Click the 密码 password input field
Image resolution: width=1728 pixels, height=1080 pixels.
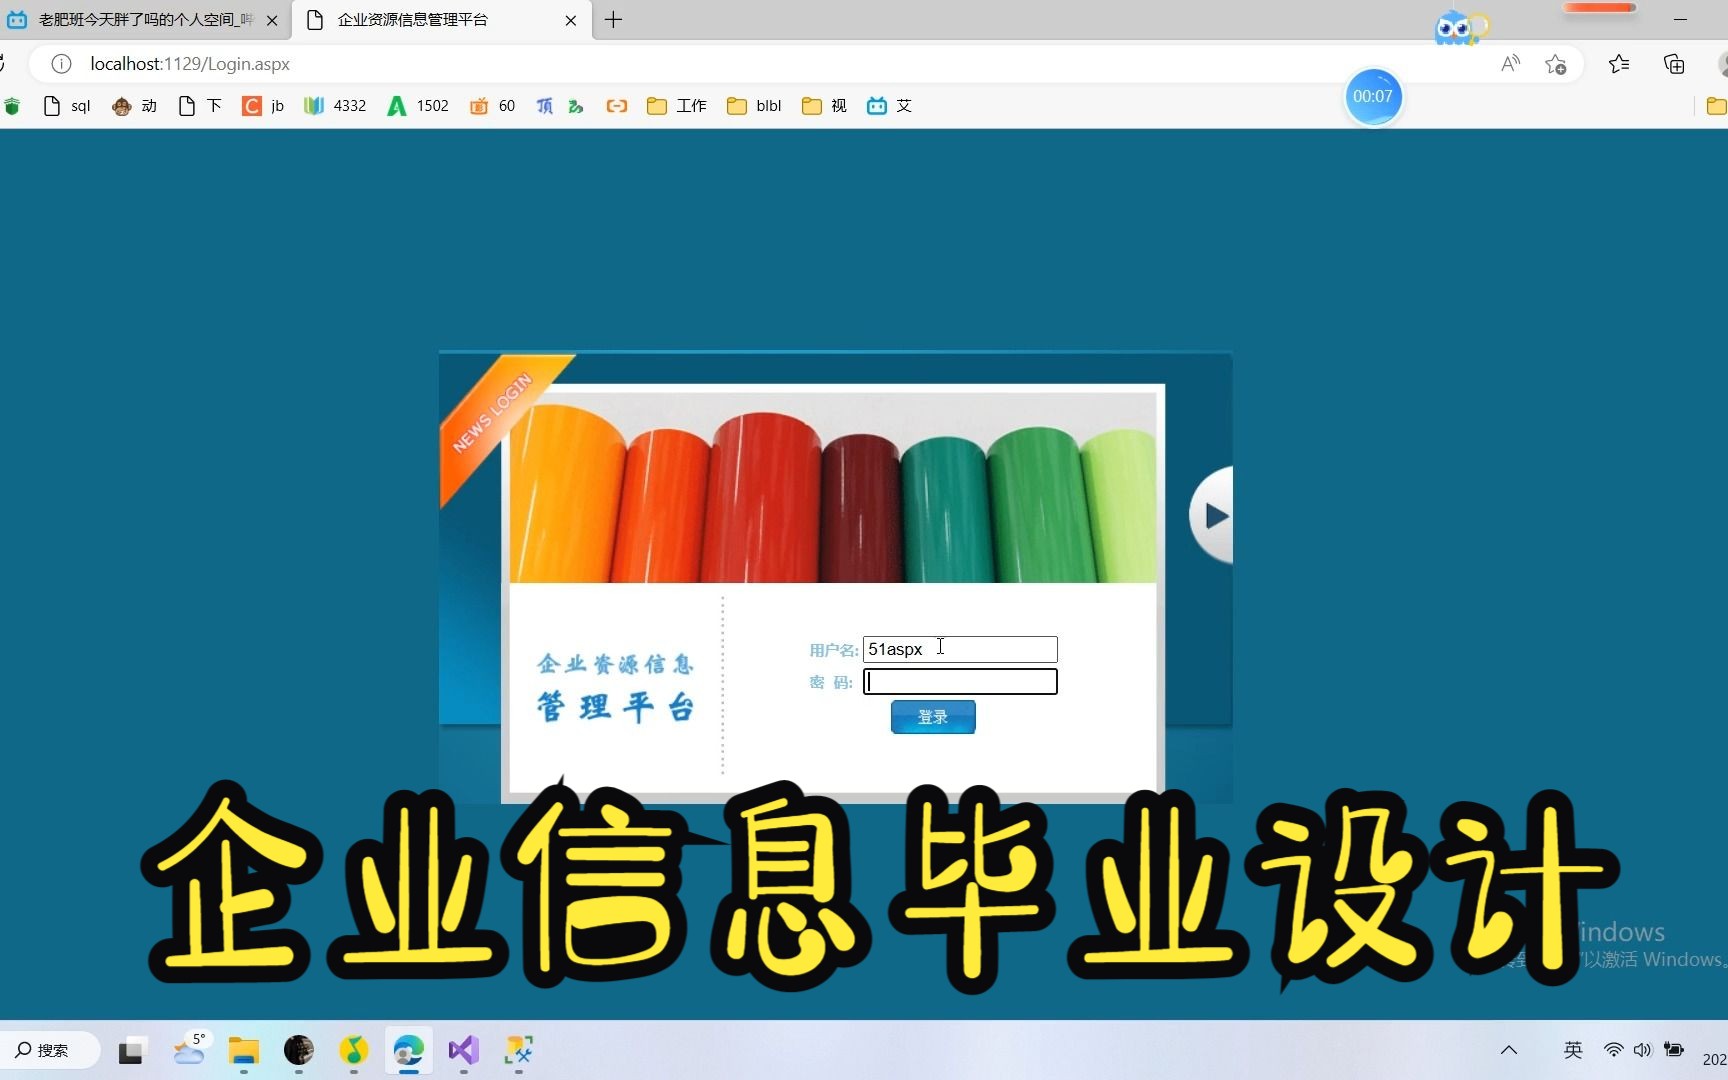[959, 681]
